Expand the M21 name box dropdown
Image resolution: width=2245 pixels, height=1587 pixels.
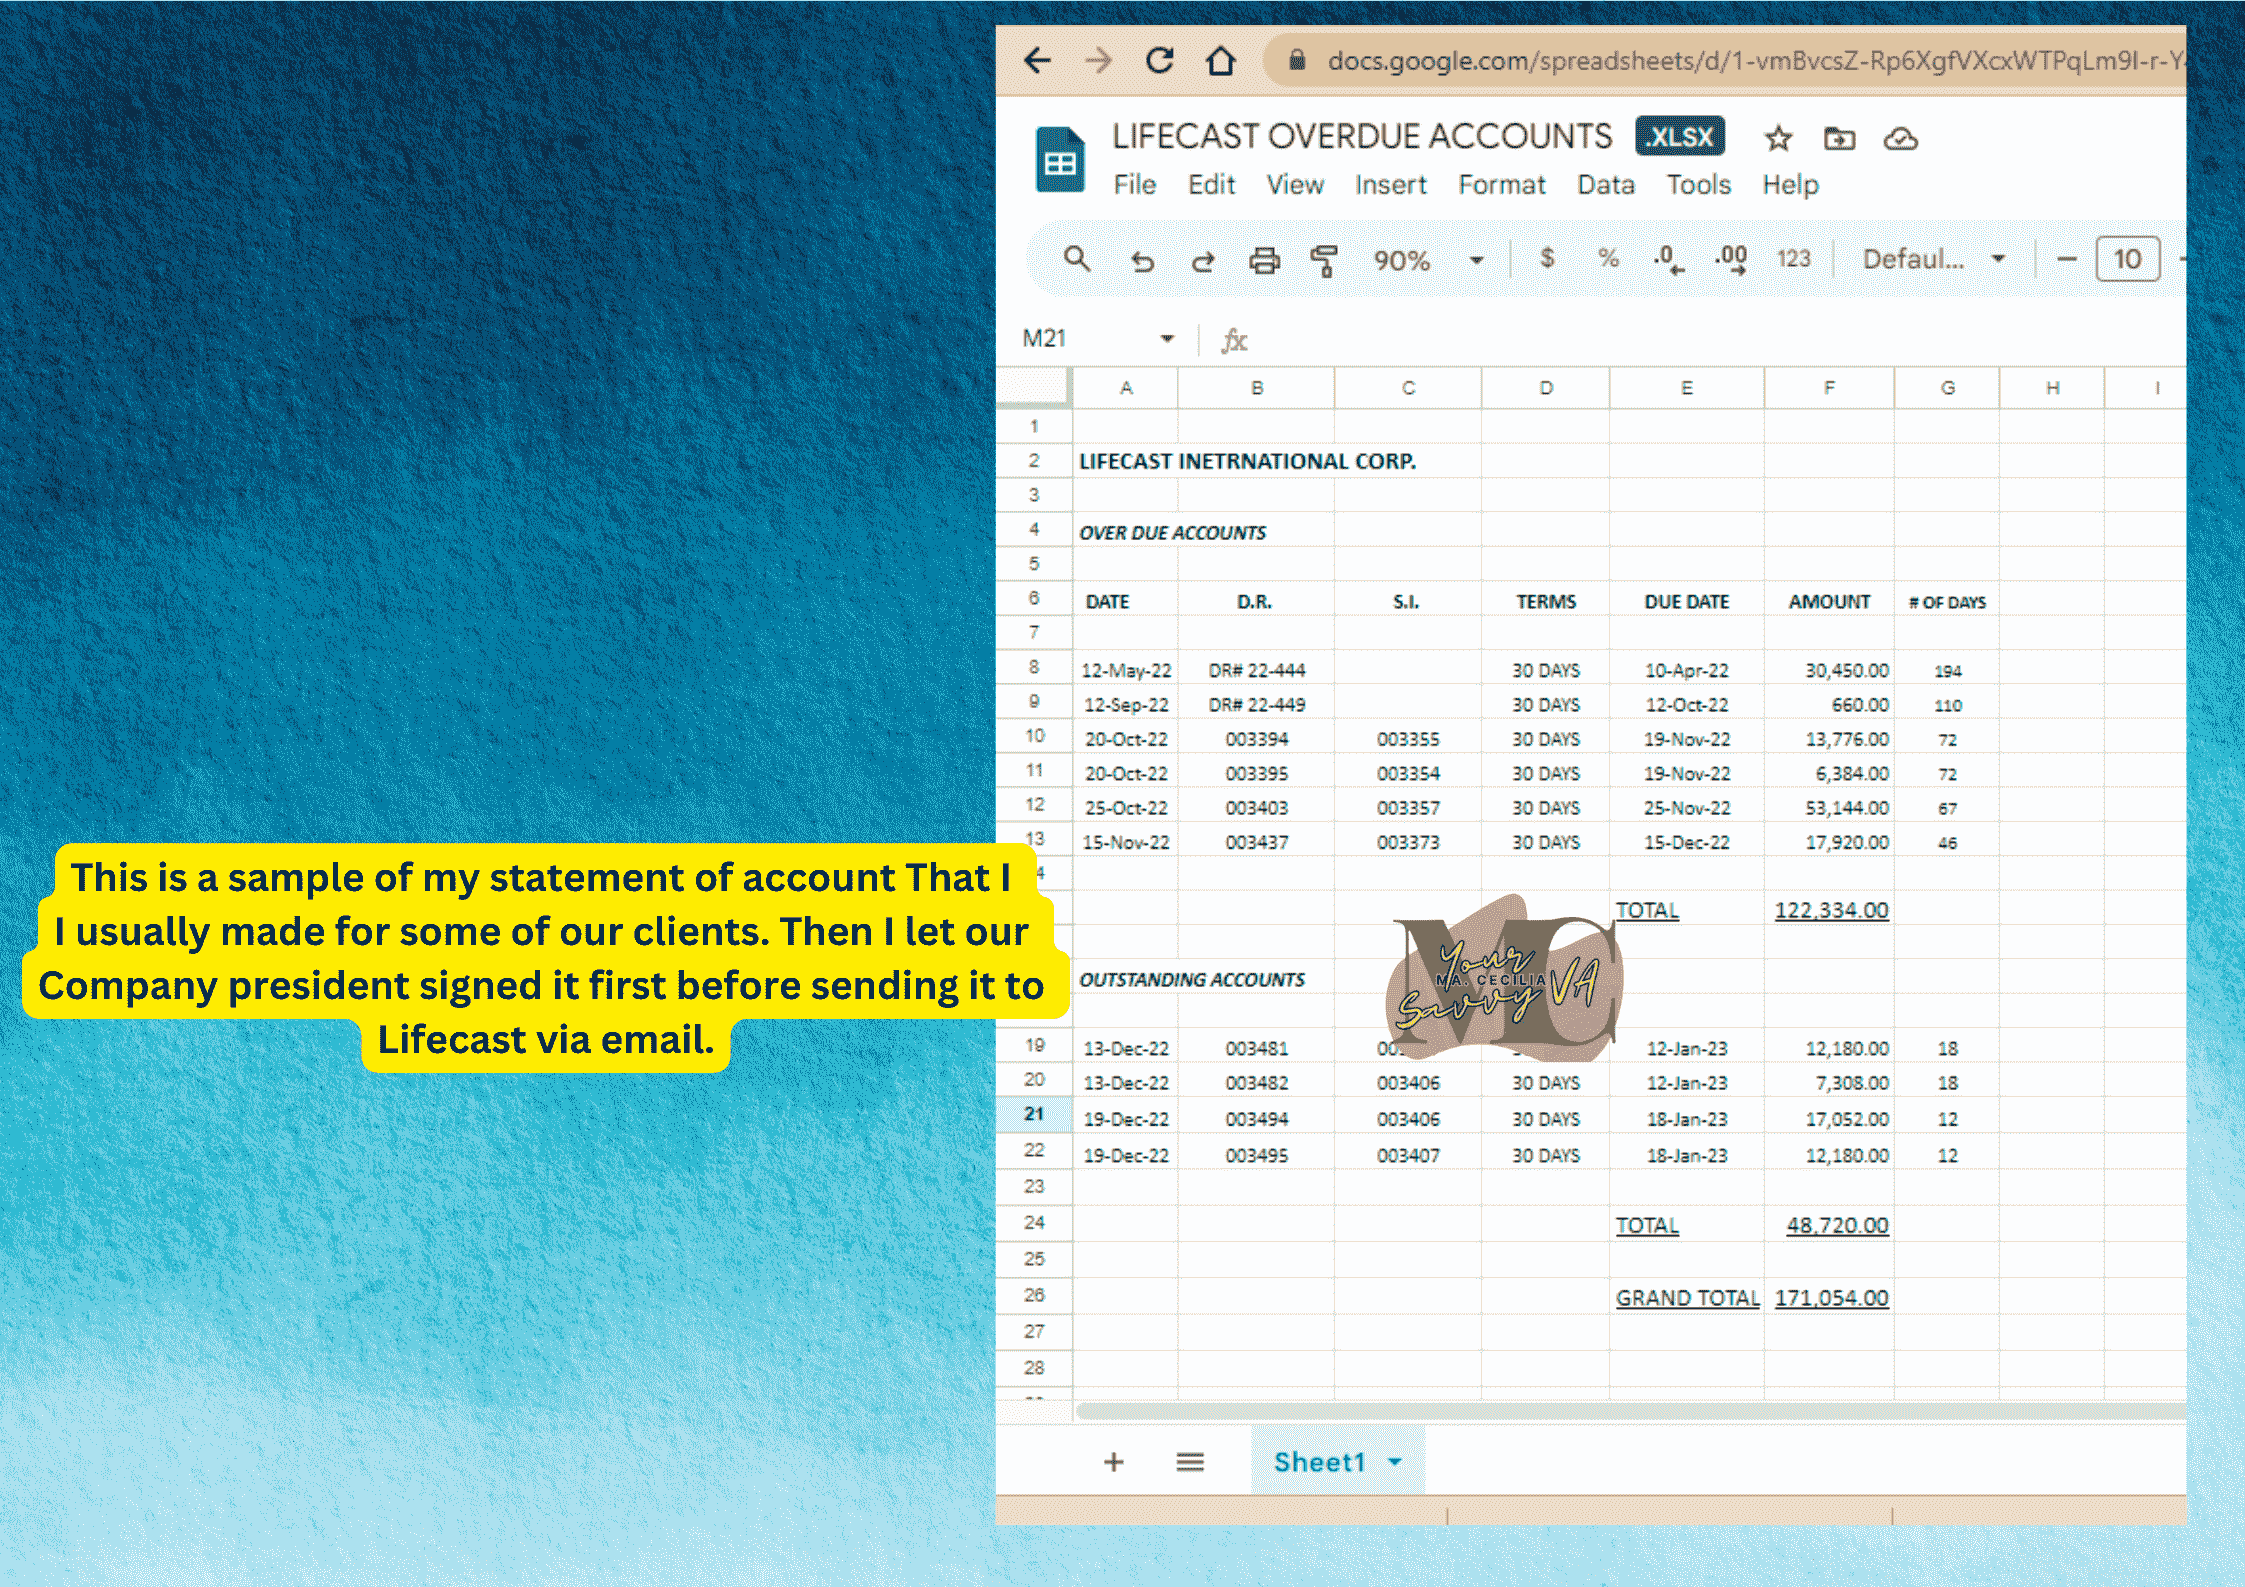[1166, 339]
